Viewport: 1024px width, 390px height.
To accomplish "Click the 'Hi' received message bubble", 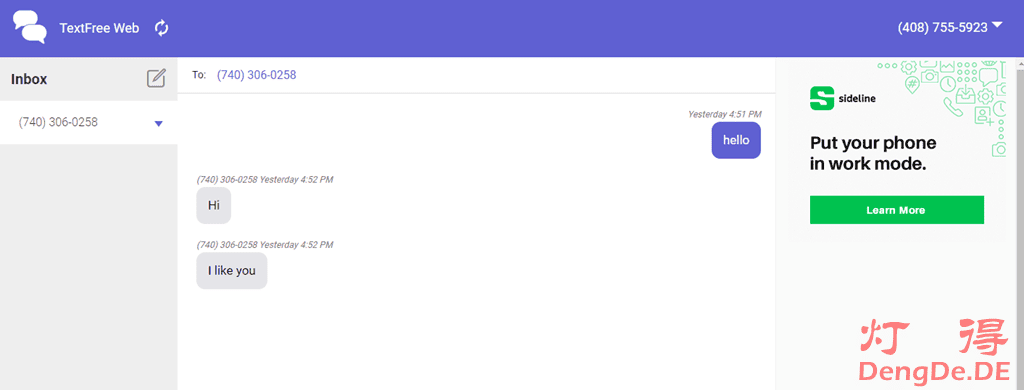I will (214, 205).
